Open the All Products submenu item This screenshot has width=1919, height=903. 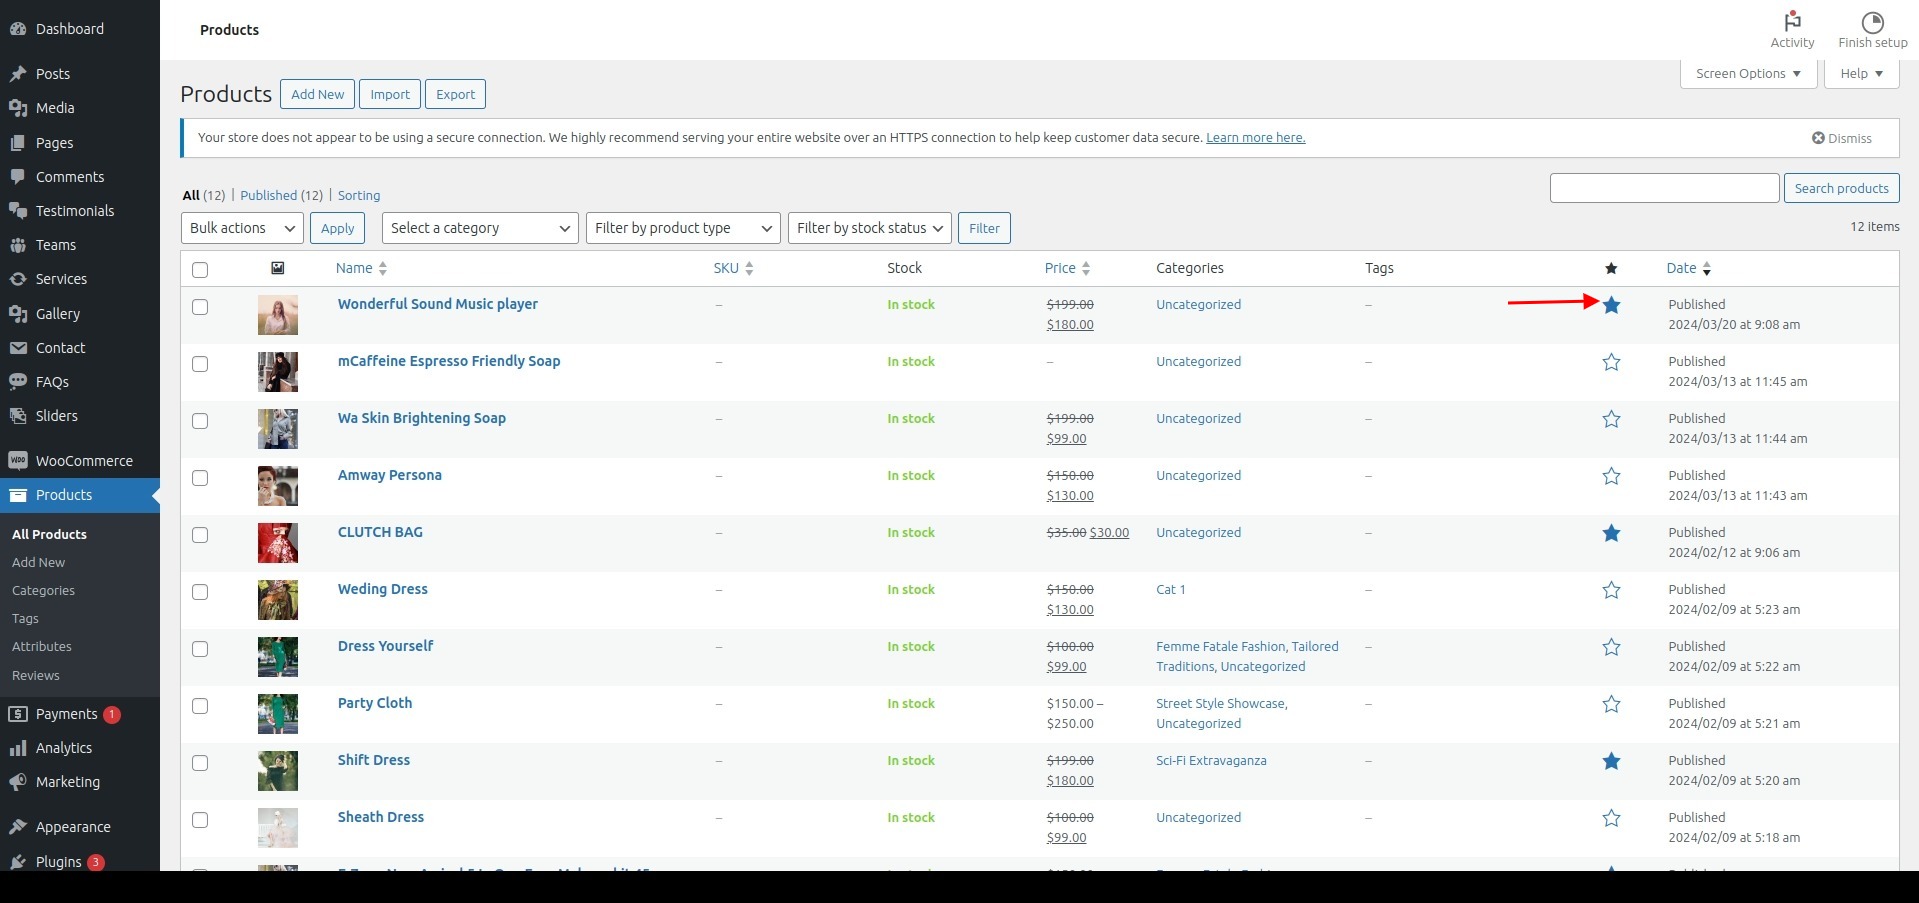(49, 534)
